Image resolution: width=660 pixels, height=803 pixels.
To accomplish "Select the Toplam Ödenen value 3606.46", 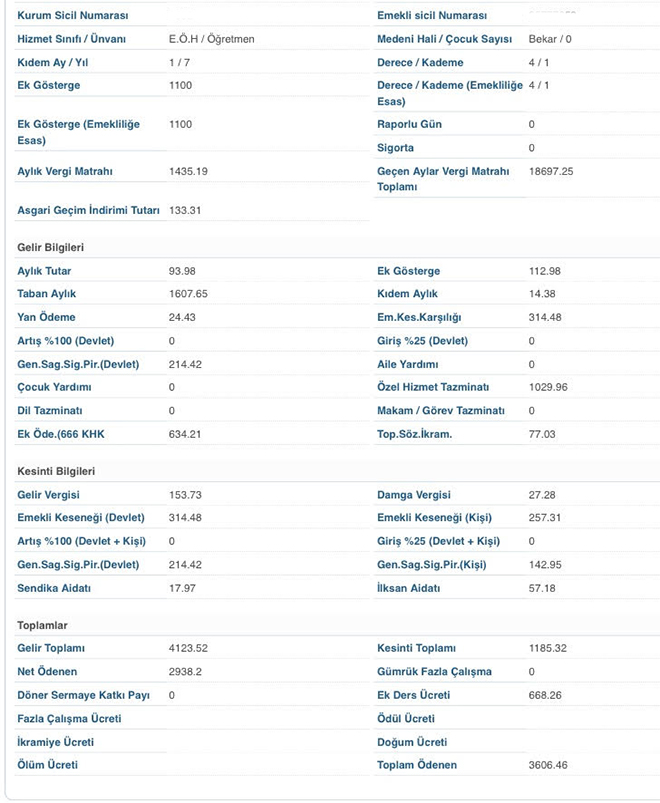I will coord(548,765).
